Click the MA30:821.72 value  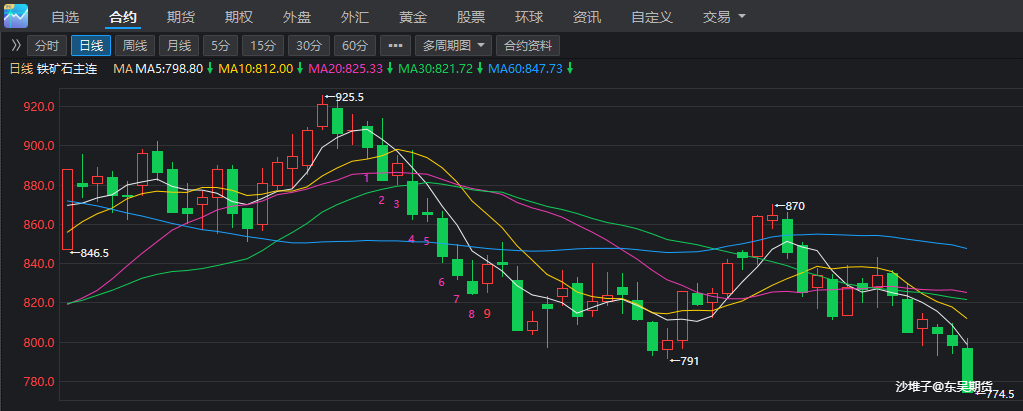click(x=435, y=68)
